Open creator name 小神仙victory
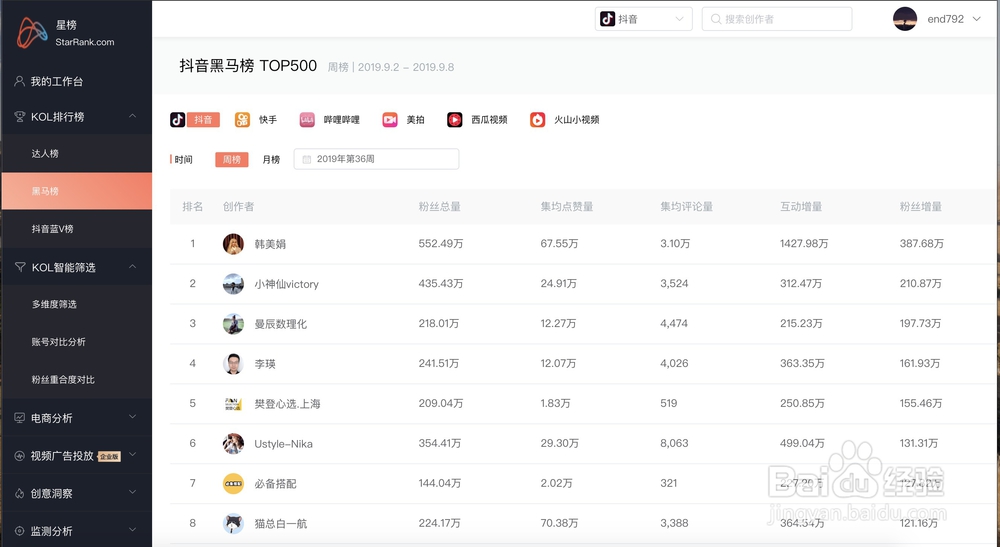Viewport: 1000px width, 547px height. (286, 284)
